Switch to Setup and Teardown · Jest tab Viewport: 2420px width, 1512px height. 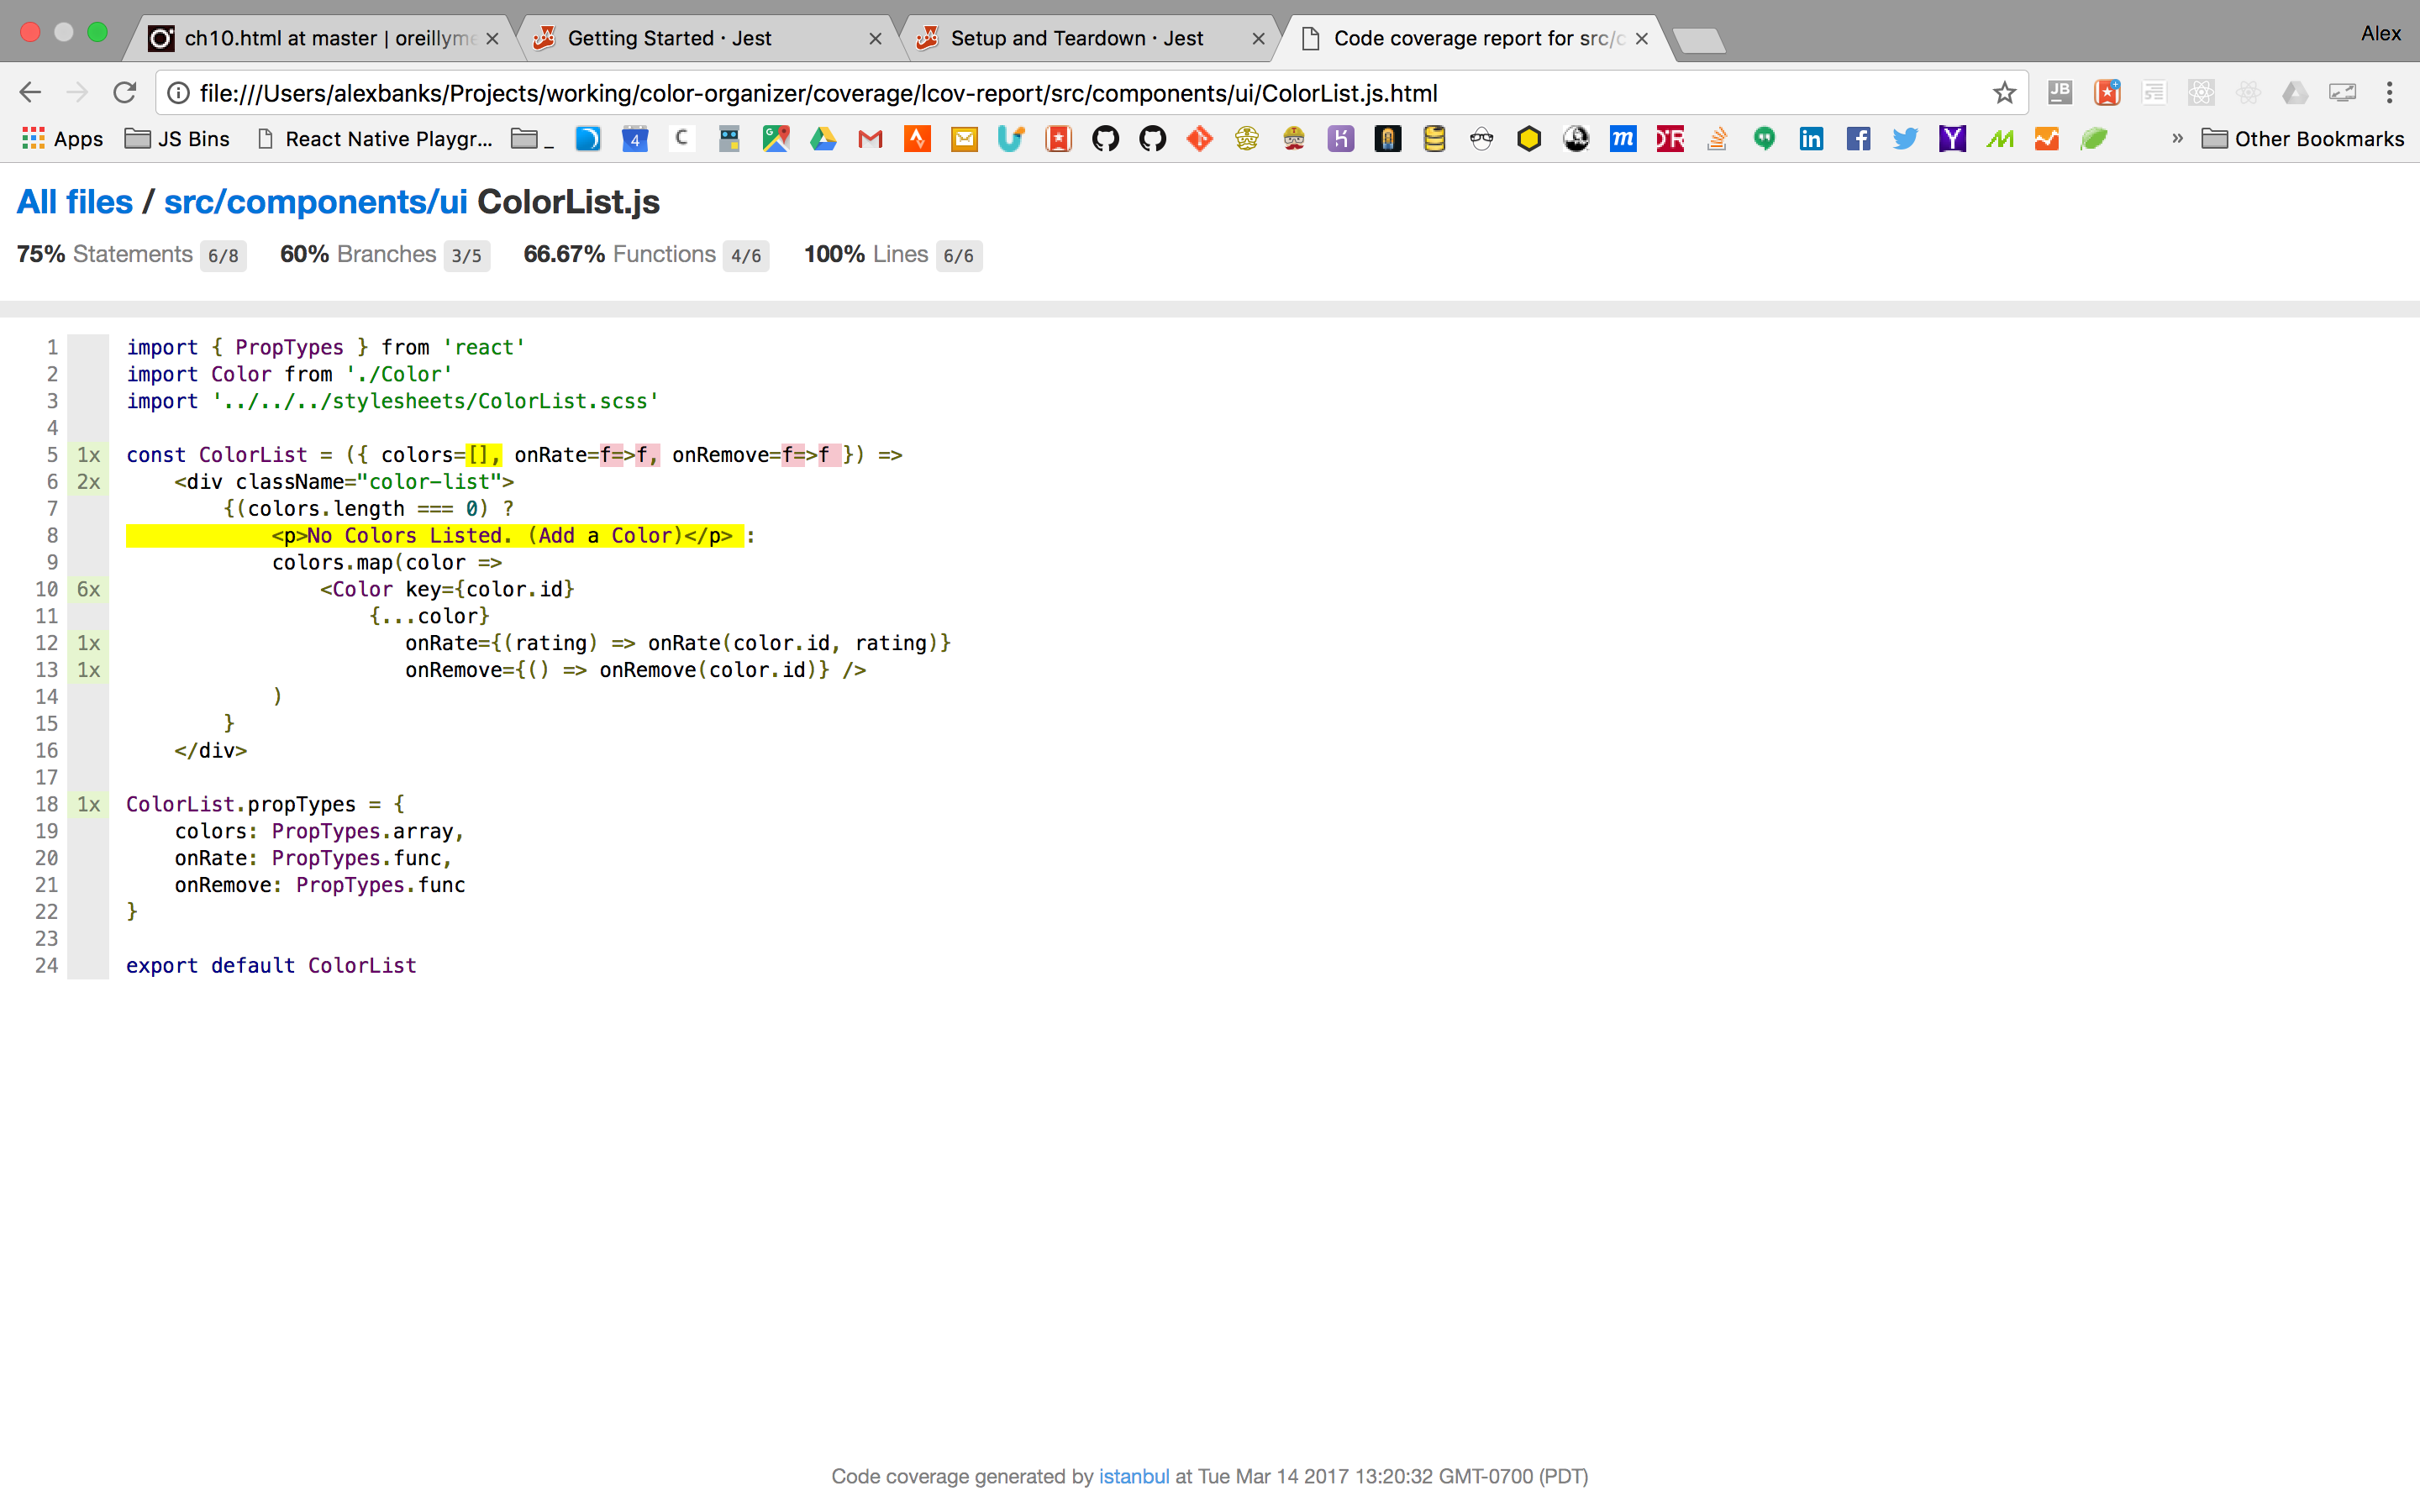pyautogui.click(x=1076, y=38)
